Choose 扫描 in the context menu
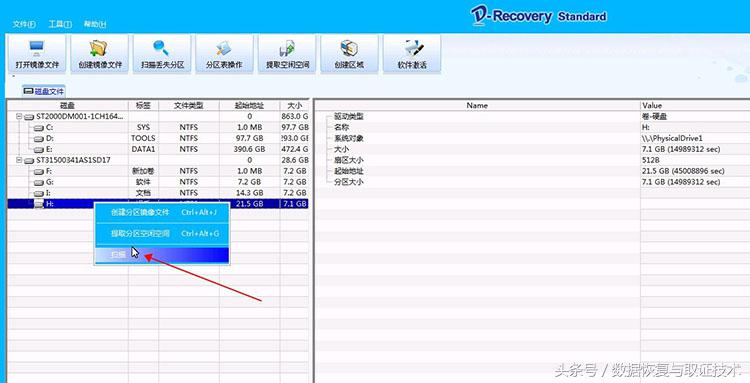The width and height of the screenshot is (750, 383). coord(163,255)
